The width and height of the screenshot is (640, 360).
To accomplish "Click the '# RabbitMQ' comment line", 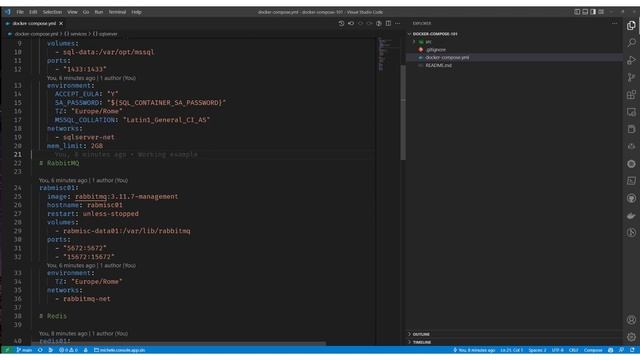I will (59, 163).
